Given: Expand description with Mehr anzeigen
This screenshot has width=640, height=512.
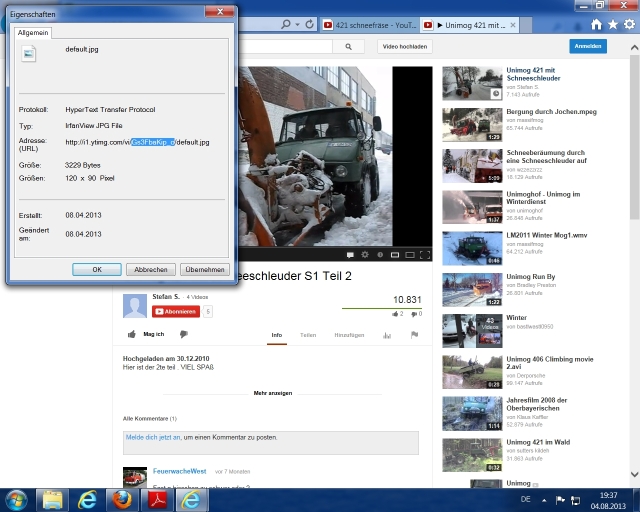Looking at the screenshot, I should pyautogui.click(x=273, y=393).
